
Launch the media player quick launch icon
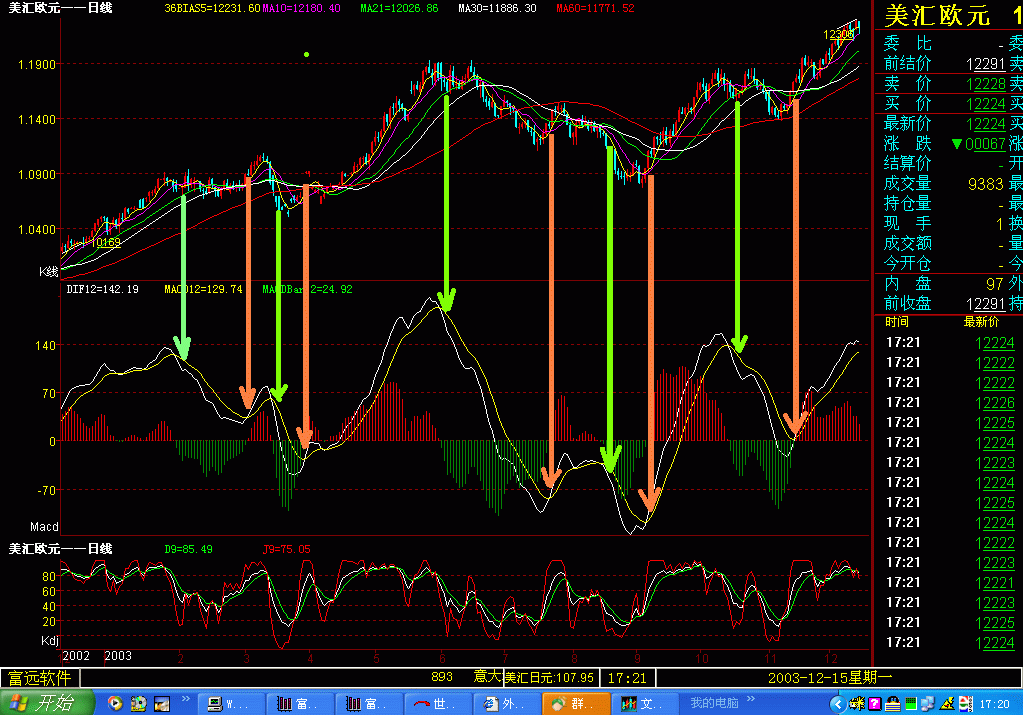point(115,703)
